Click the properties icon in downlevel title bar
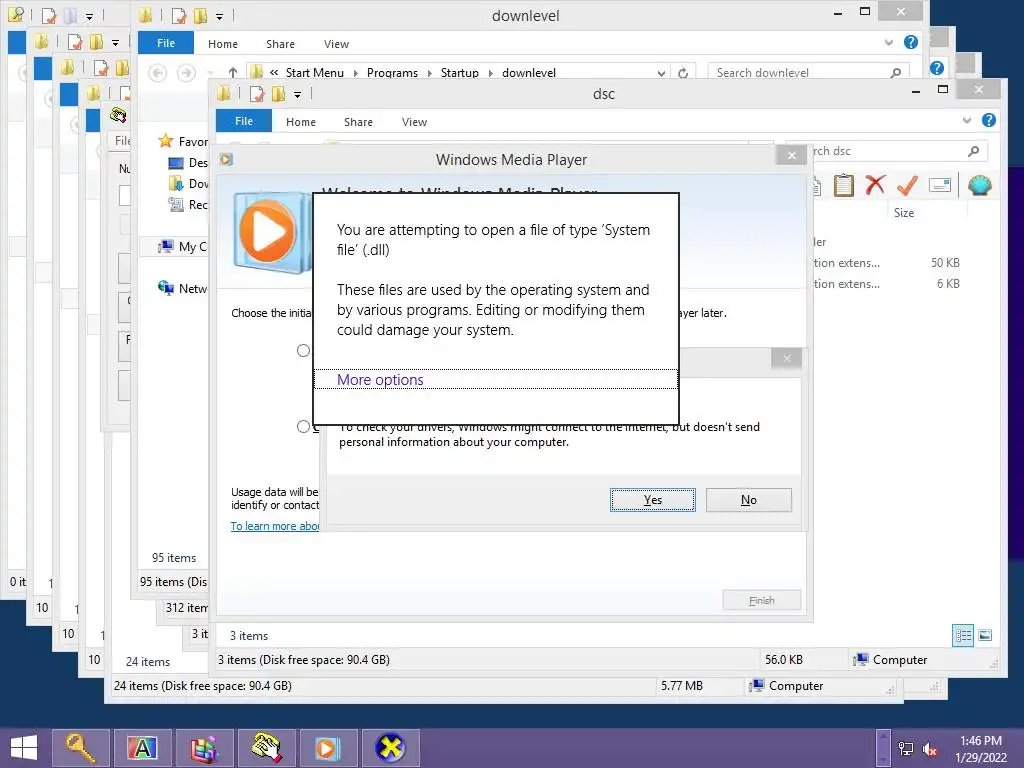 click(179, 16)
